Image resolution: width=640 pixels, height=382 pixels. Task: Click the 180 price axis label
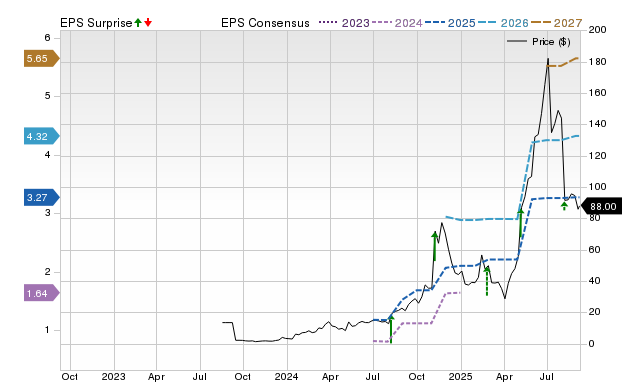tap(598, 62)
